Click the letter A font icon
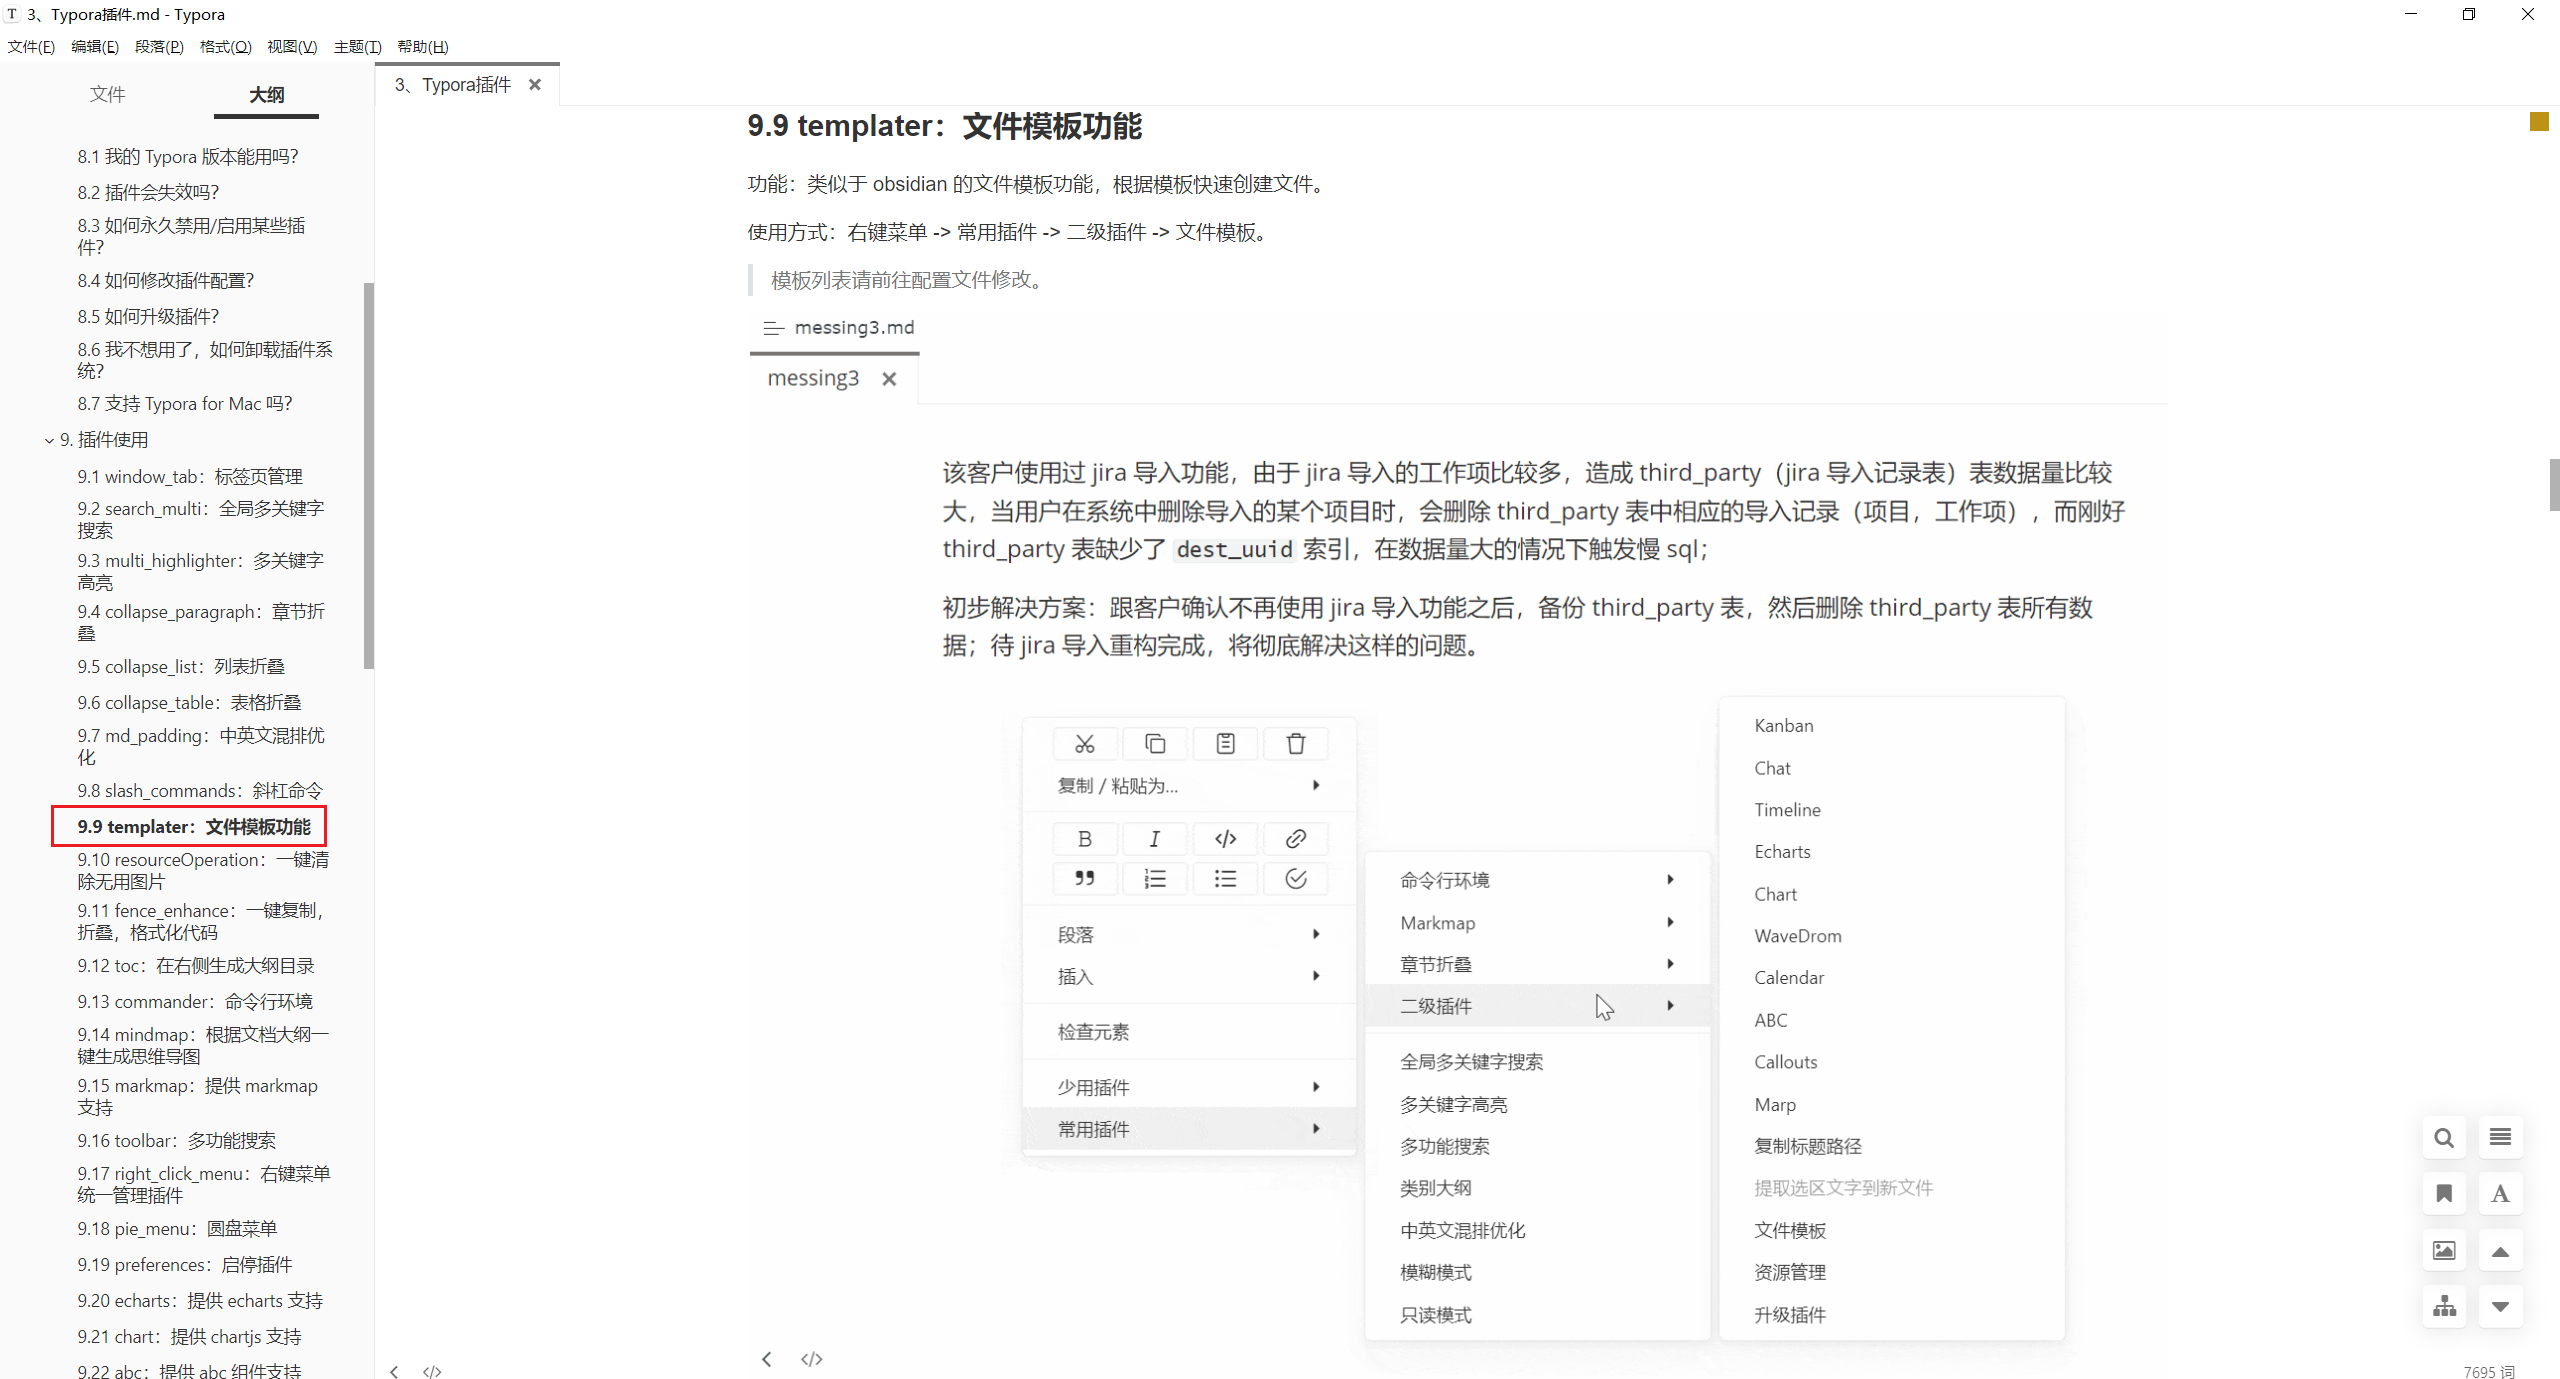This screenshot has width=2560, height=1379. point(2500,1194)
